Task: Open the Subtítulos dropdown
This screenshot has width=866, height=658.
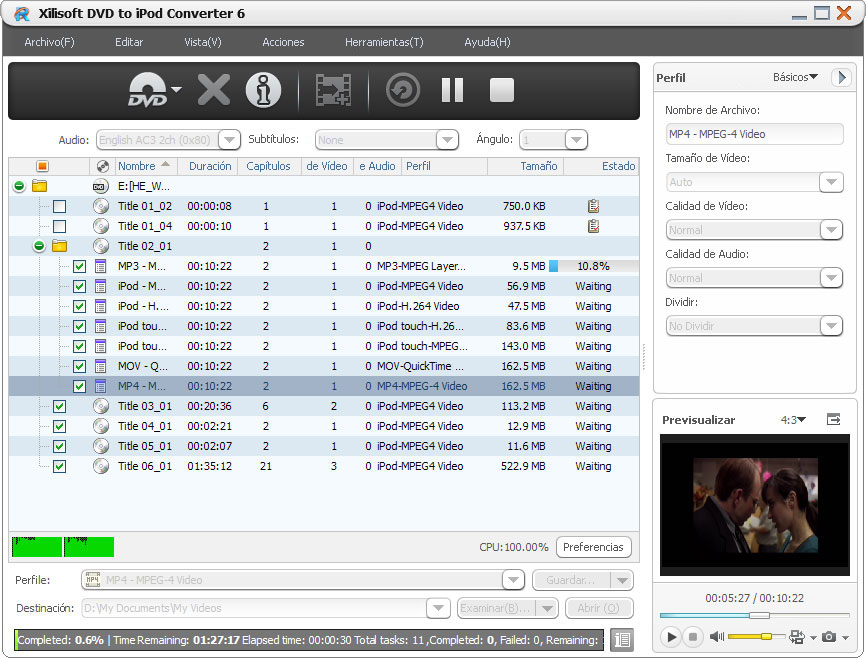Action: (x=447, y=140)
